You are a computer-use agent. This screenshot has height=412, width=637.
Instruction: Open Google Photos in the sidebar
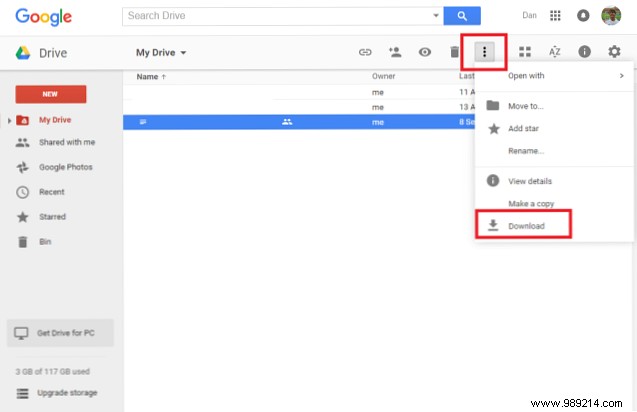coord(66,167)
